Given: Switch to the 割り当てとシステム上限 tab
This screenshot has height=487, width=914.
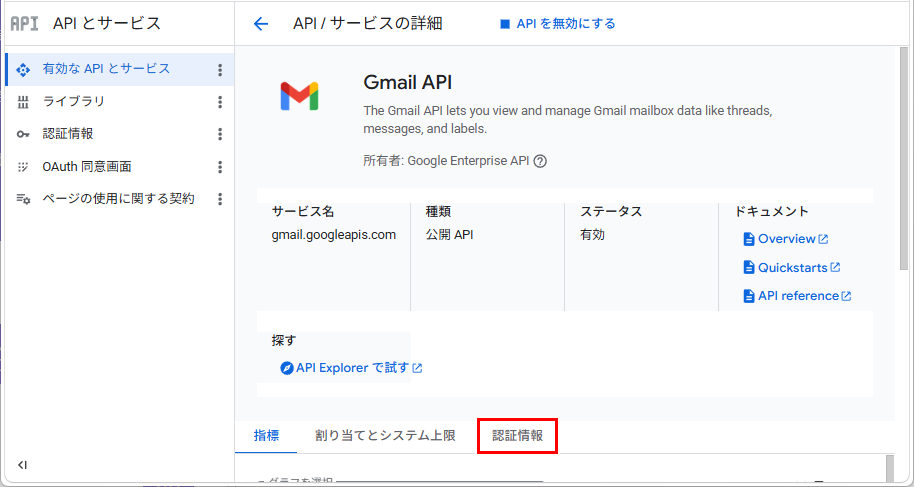Looking at the screenshot, I should [x=385, y=436].
